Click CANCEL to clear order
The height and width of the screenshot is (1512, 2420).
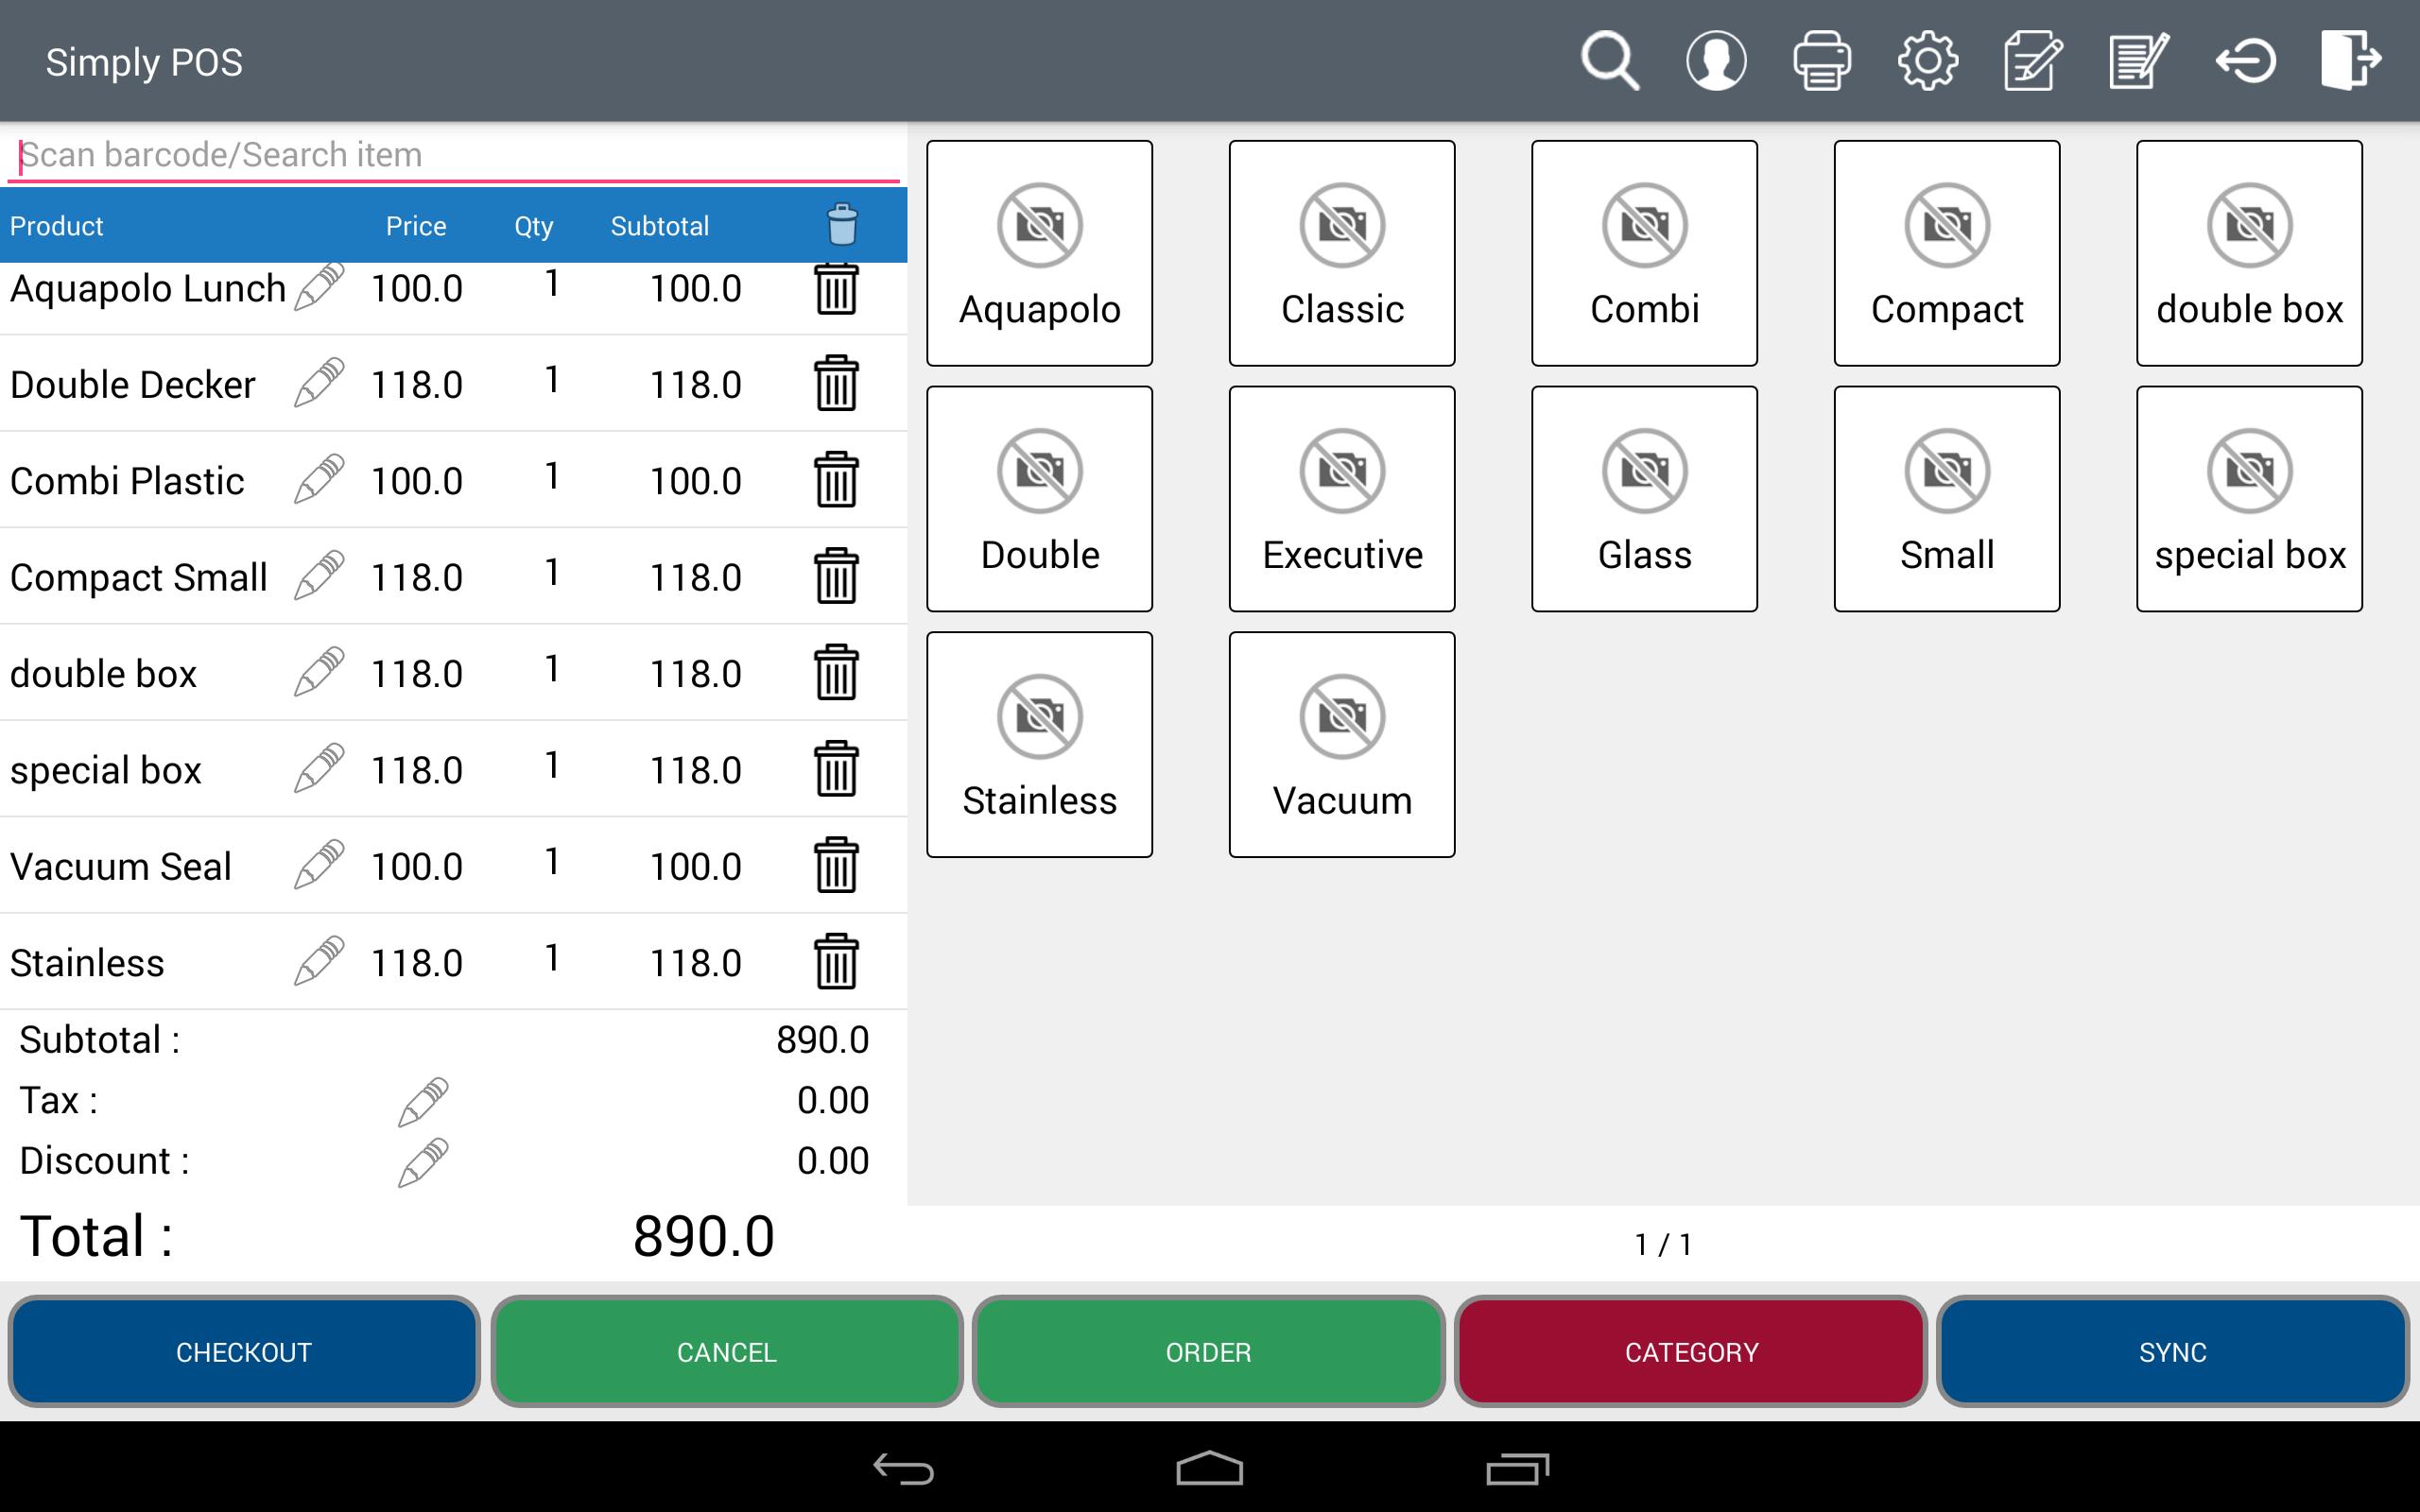725,1351
